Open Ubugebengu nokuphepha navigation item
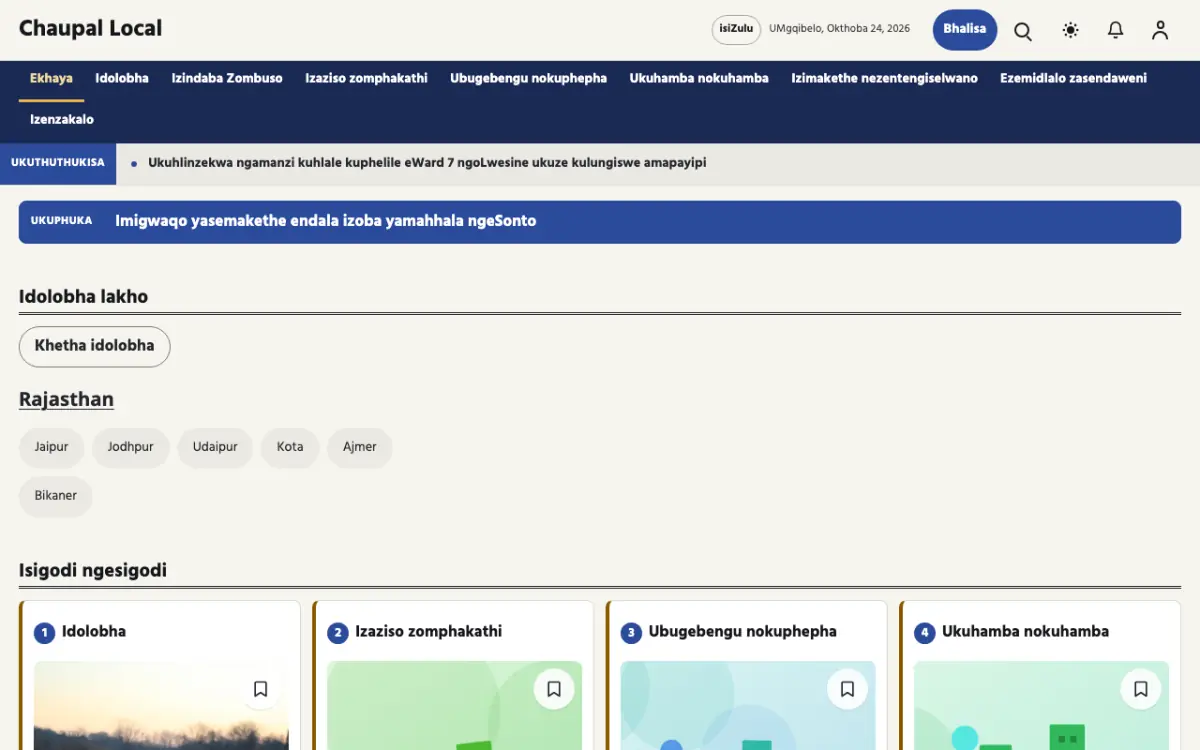Viewport: 1200px width, 750px height. coord(528,79)
